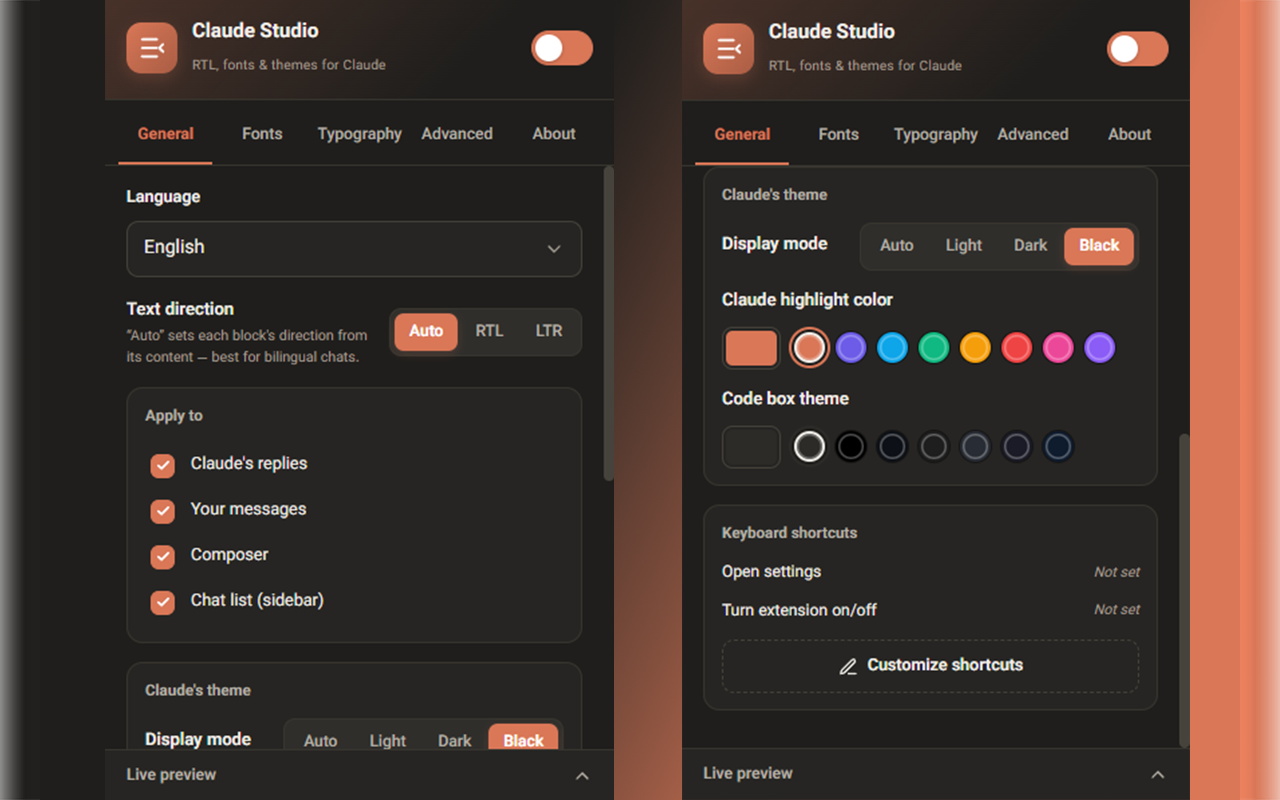The width and height of the screenshot is (1280, 800).
Task: Select Light display mode in the right panel
Action: (x=964, y=246)
